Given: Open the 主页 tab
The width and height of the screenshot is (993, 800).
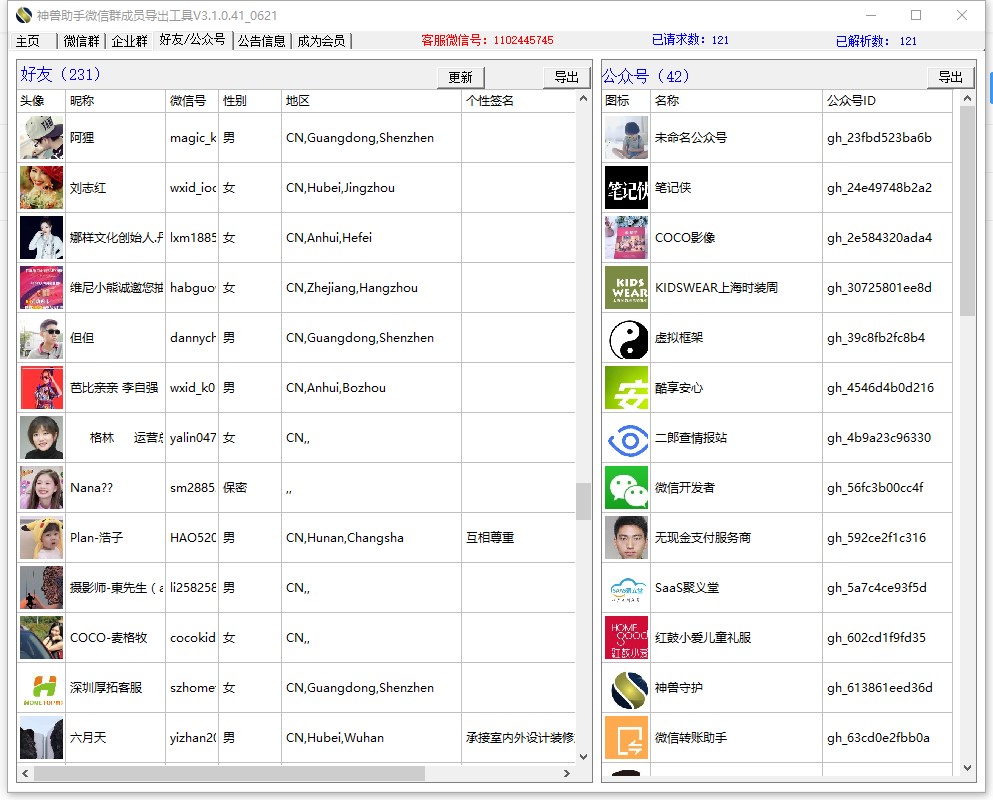Looking at the screenshot, I should point(28,41).
